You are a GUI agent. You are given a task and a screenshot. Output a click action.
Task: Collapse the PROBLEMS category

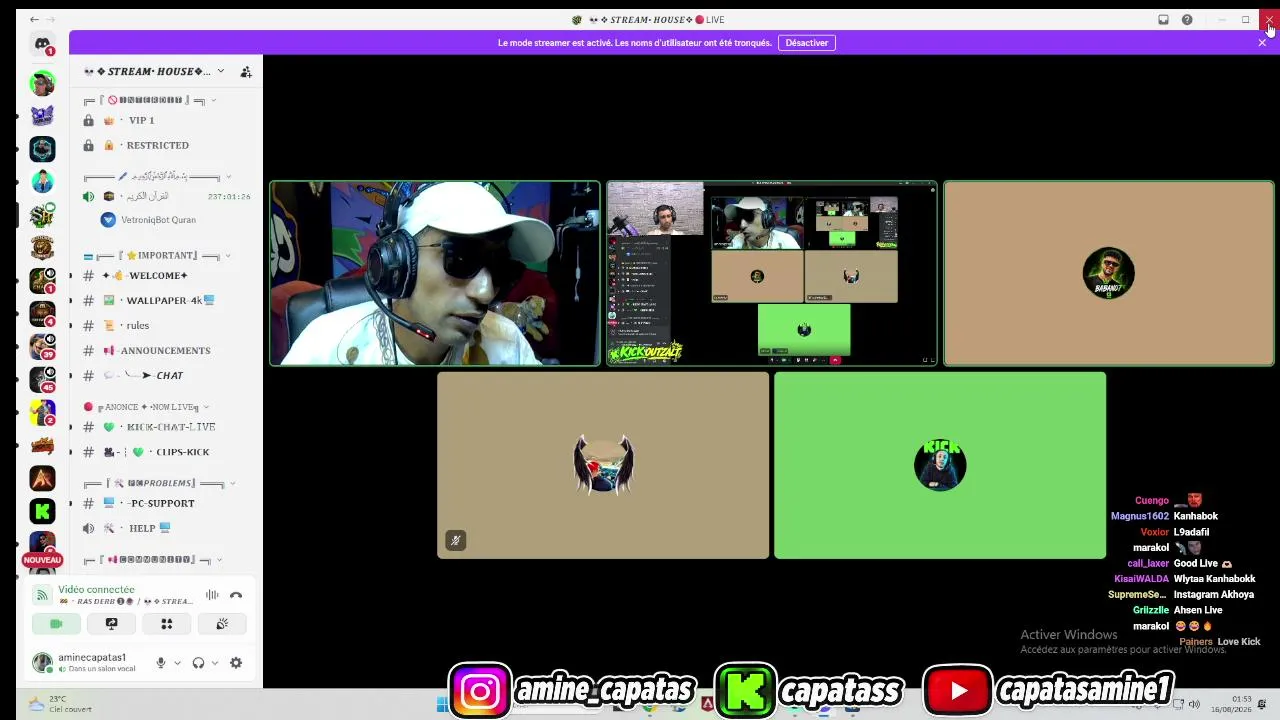click(x=160, y=483)
